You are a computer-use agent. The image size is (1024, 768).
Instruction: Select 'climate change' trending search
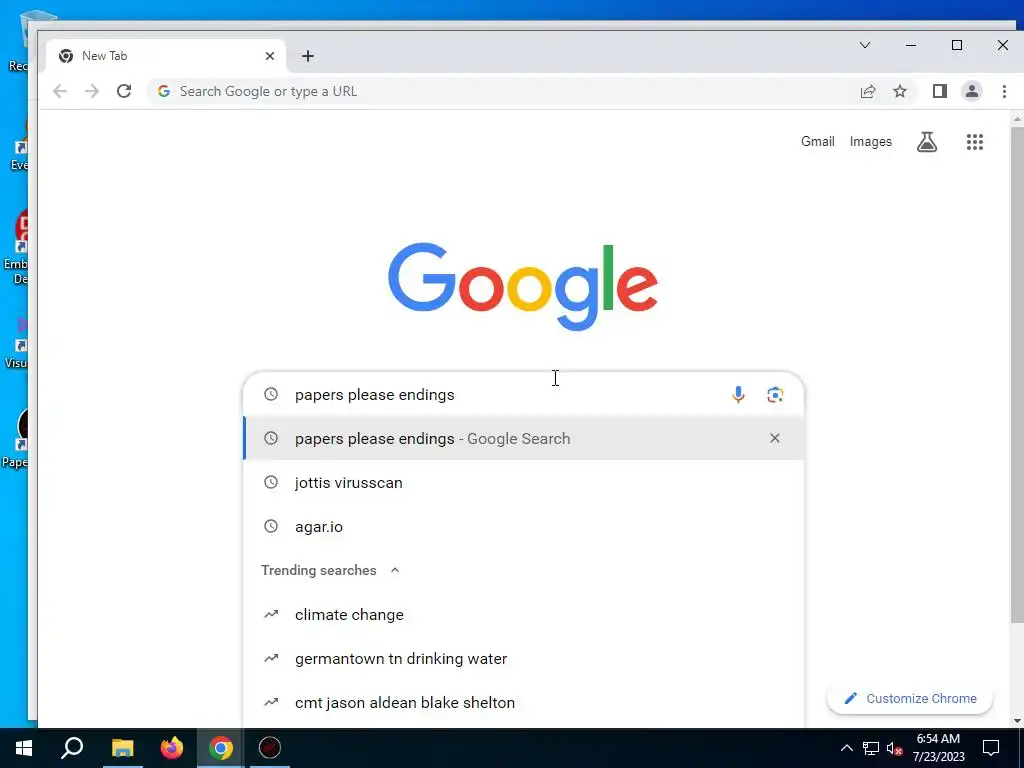click(x=524, y=615)
